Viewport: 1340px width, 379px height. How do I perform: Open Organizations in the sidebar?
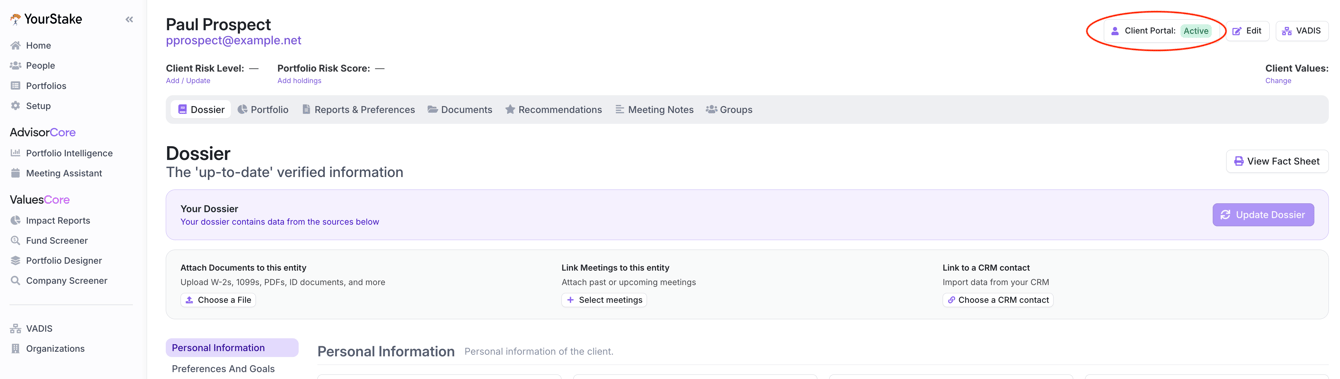coord(55,348)
